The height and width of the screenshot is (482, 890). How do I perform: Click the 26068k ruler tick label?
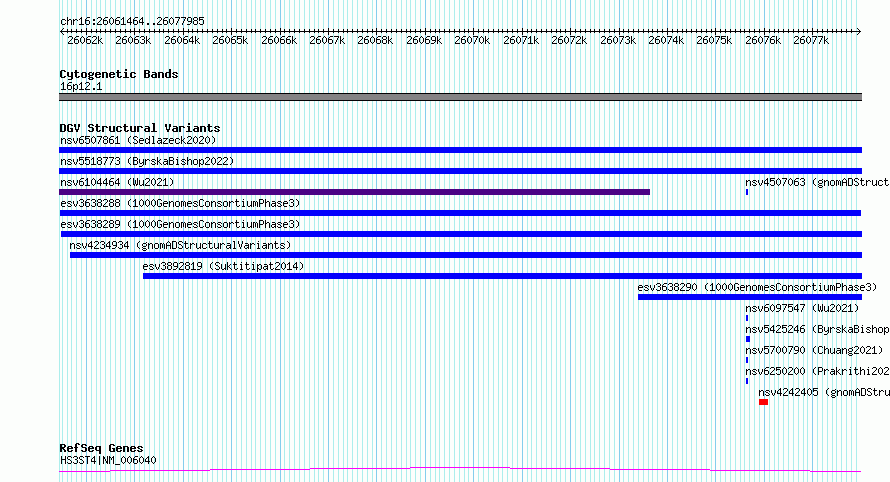375,40
